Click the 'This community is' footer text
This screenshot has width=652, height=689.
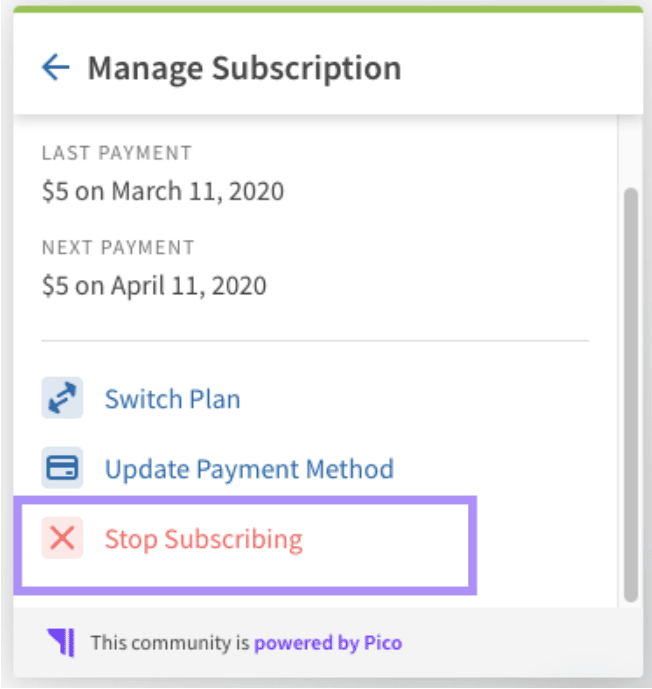170,643
